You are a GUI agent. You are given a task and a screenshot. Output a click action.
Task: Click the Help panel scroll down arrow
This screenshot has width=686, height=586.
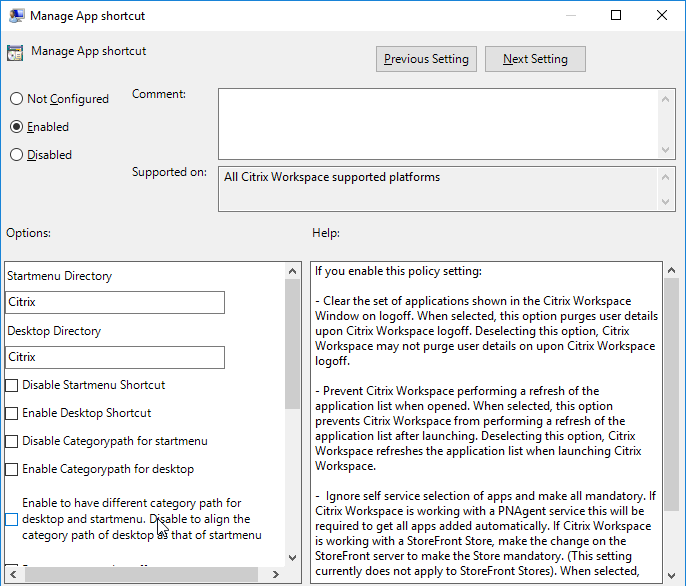(x=672, y=576)
